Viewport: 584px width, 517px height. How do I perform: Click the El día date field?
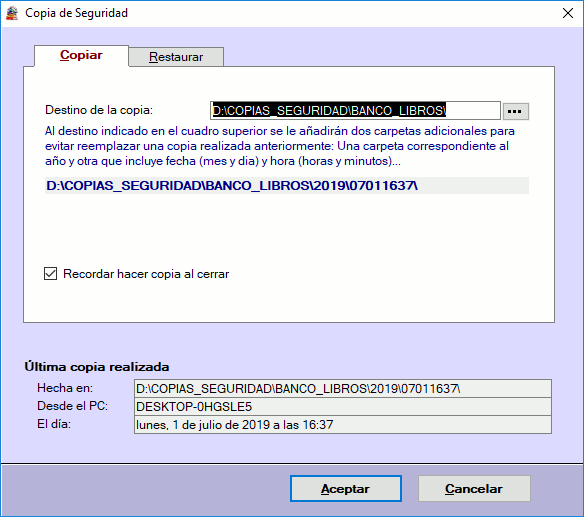click(x=343, y=425)
